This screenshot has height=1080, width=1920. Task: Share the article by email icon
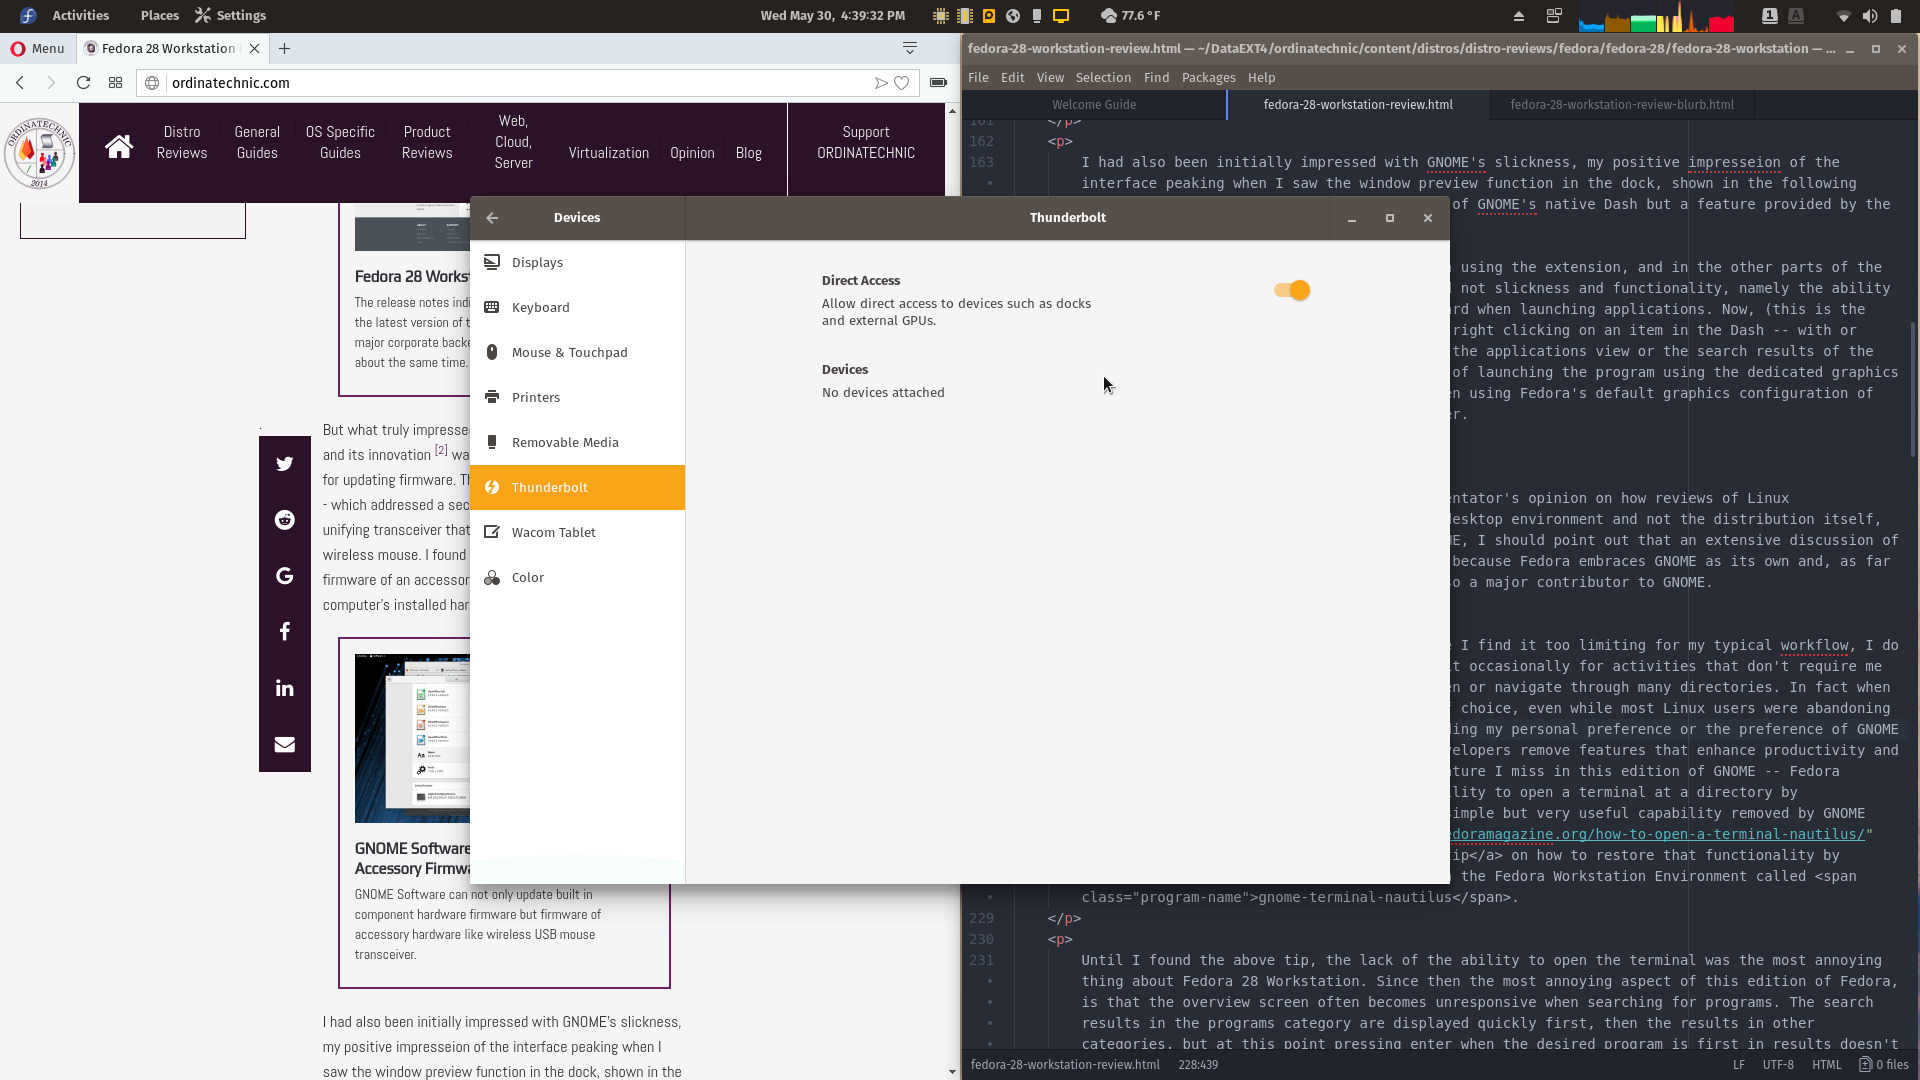(x=285, y=744)
